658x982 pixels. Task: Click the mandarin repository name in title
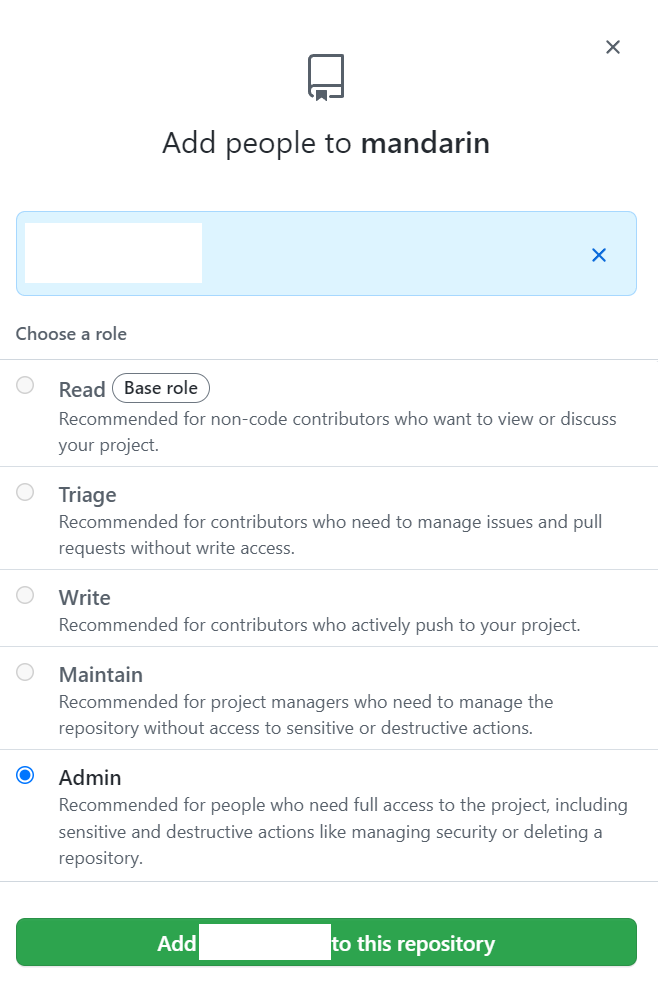425,143
